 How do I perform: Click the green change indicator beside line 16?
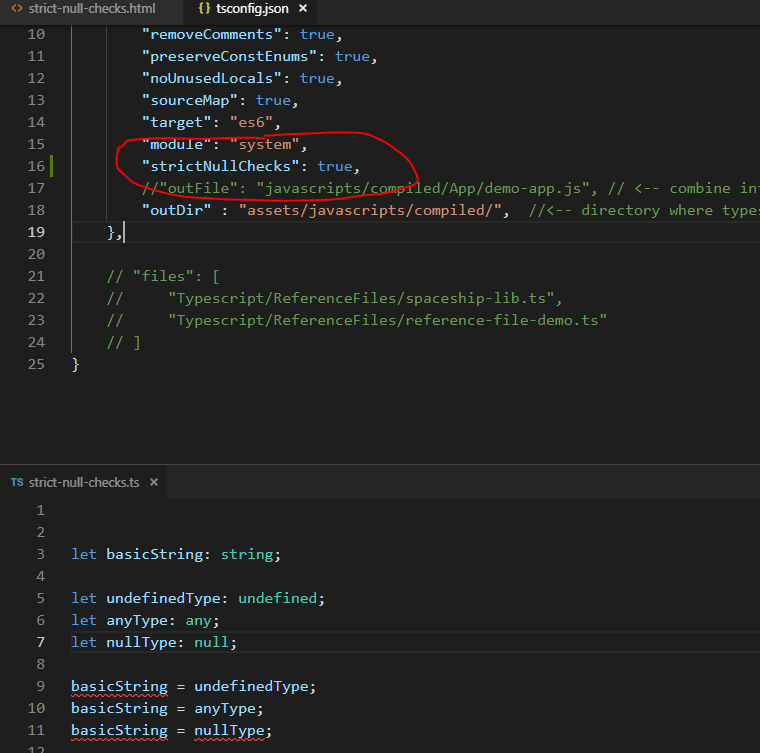pyautogui.click(x=51, y=166)
